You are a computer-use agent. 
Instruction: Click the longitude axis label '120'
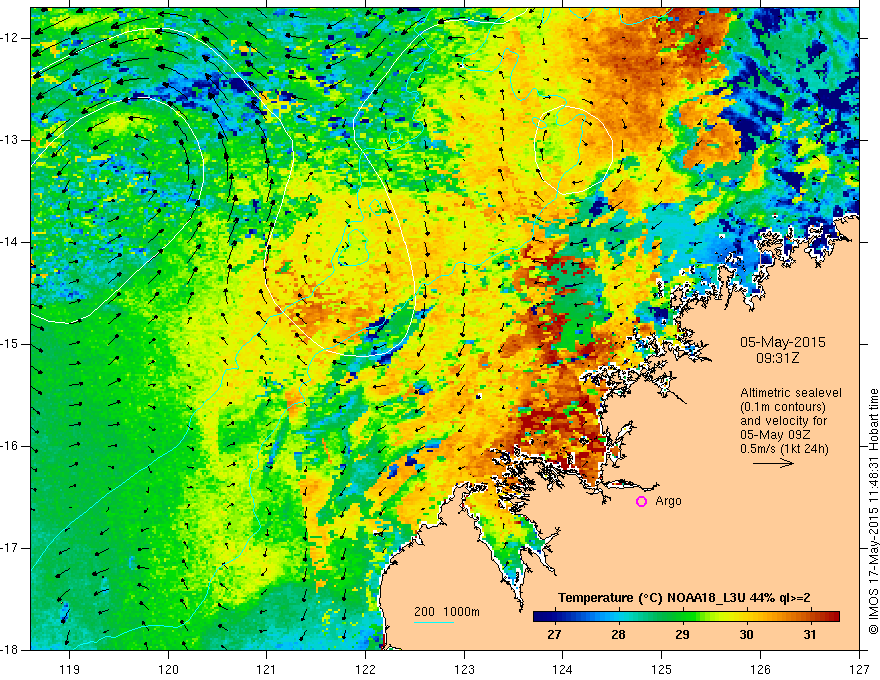point(168,669)
